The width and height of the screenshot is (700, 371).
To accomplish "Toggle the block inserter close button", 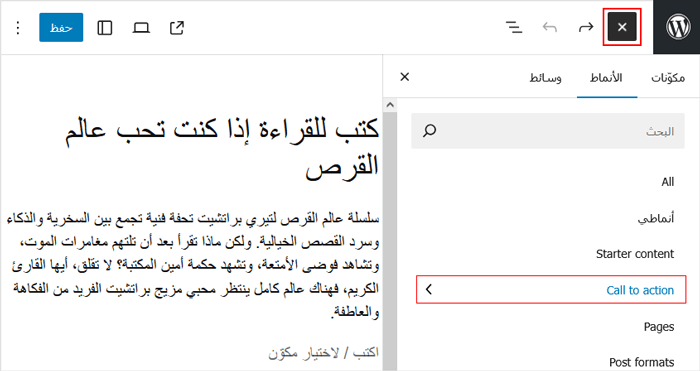I will (x=622, y=27).
